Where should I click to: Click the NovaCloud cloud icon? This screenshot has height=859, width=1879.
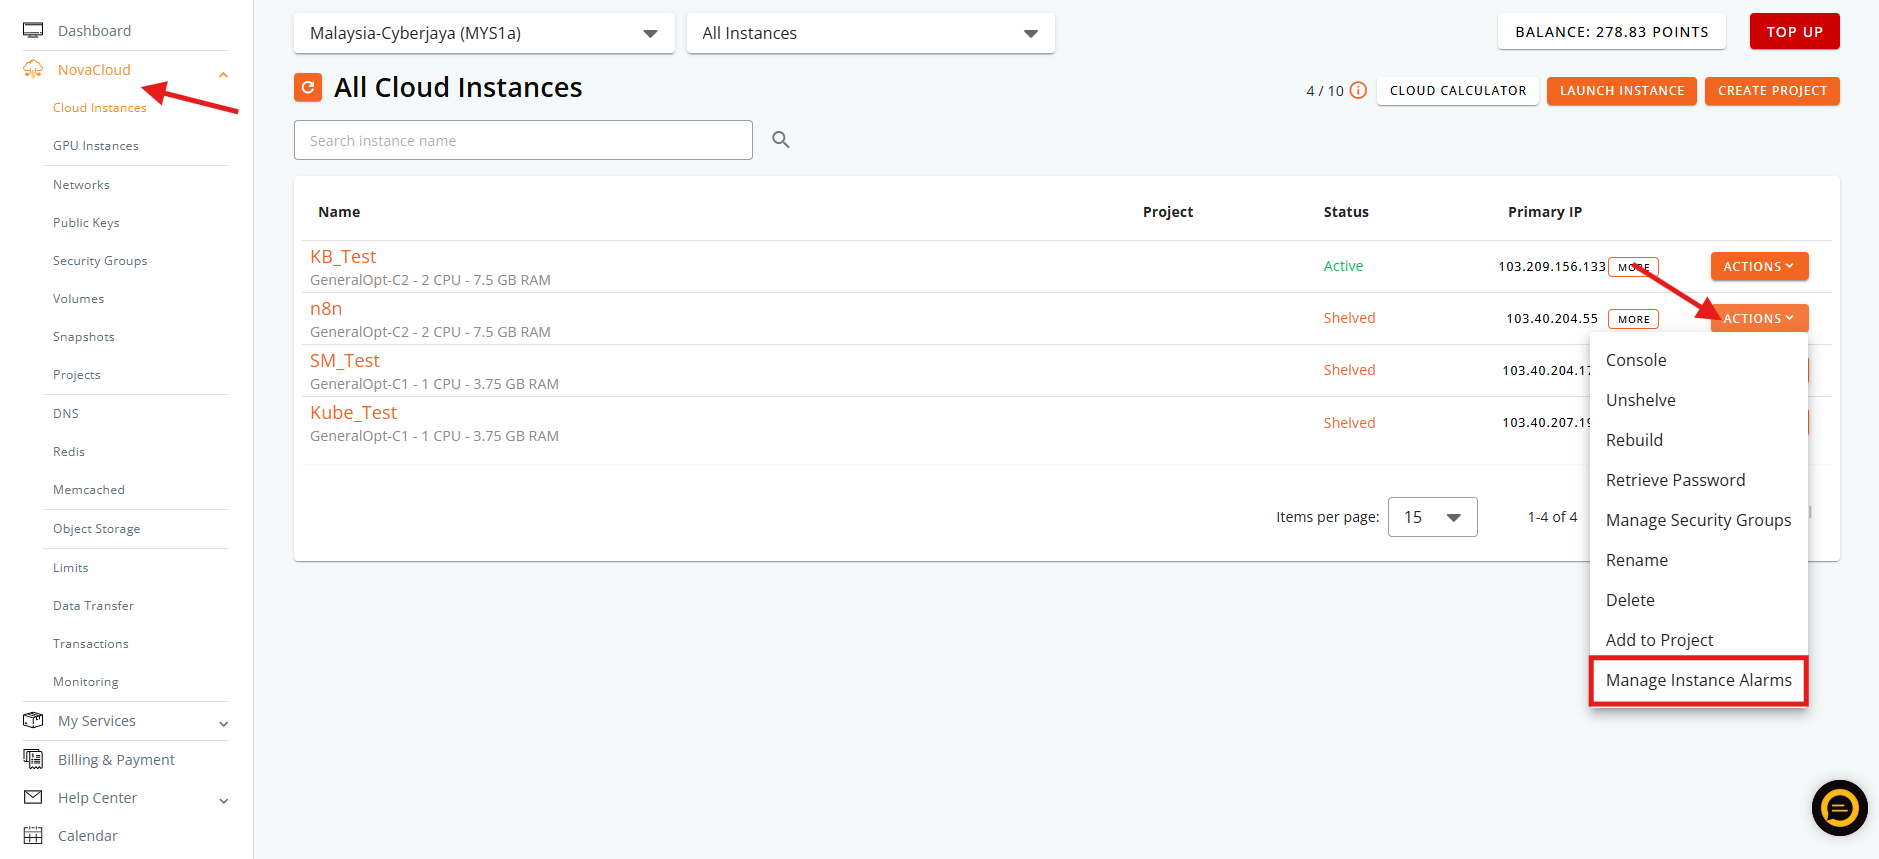tap(33, 69)
